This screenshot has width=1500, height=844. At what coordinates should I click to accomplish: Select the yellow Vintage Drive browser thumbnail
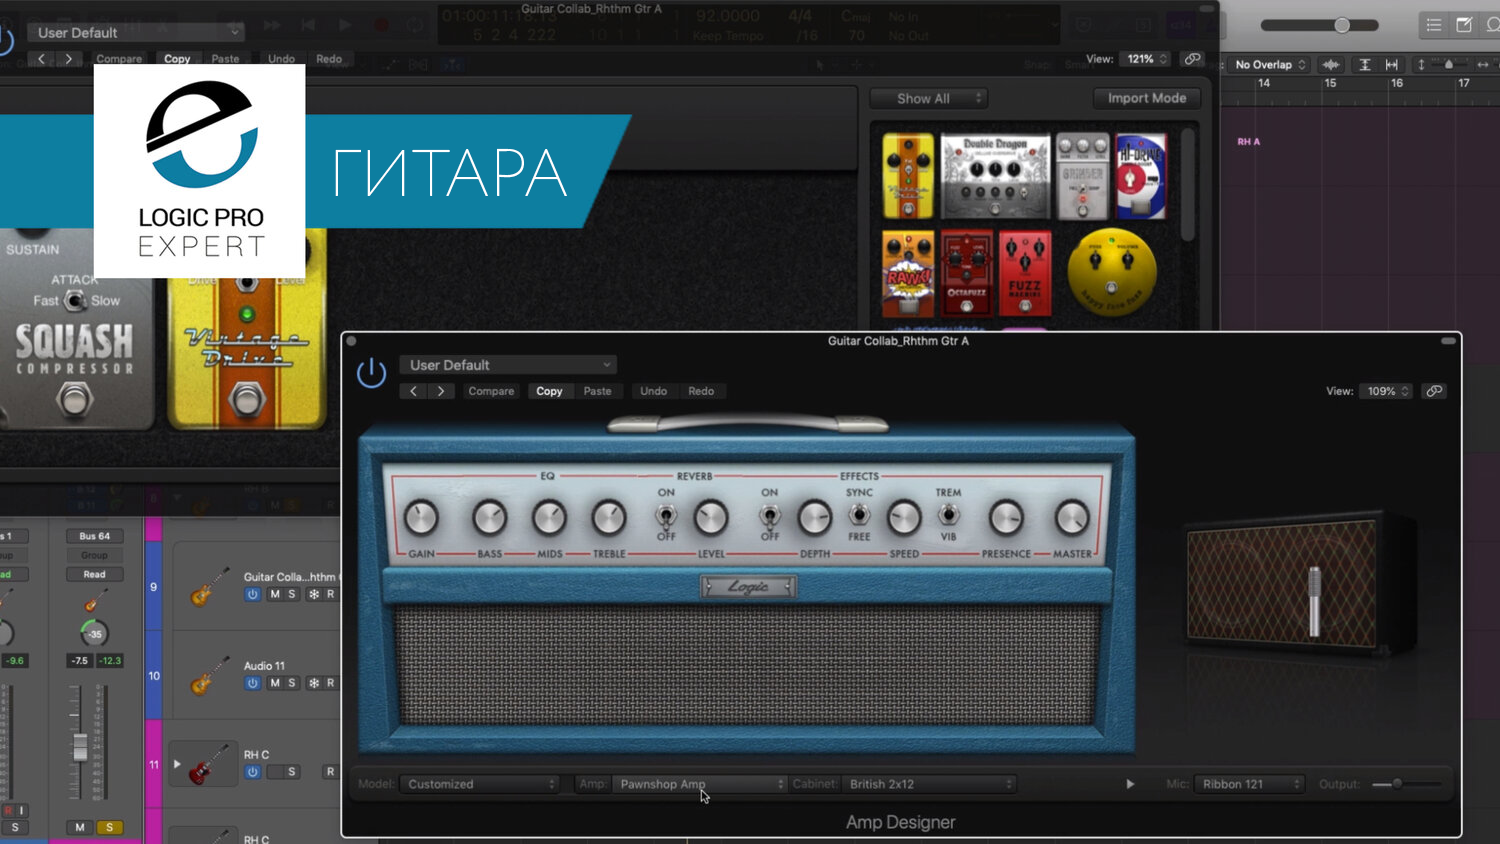pos(908,177)
